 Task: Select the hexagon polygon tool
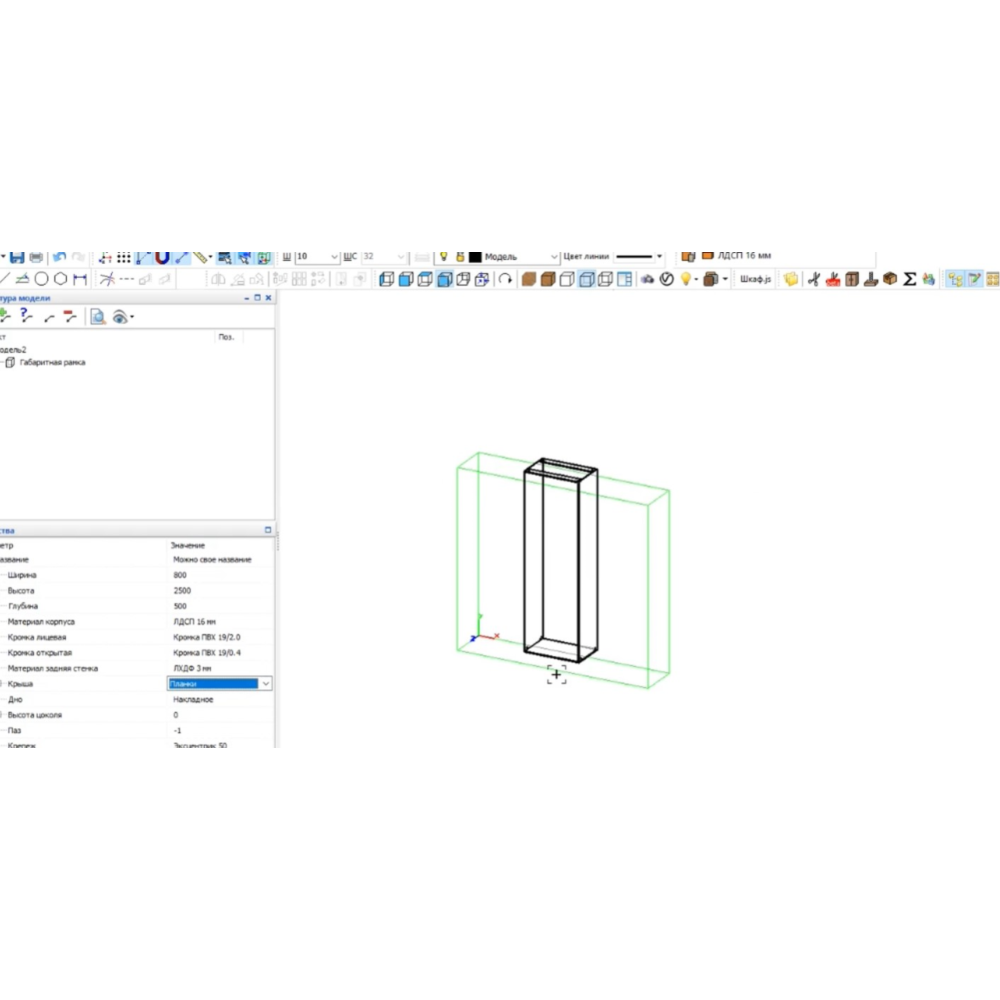[61, 279]
